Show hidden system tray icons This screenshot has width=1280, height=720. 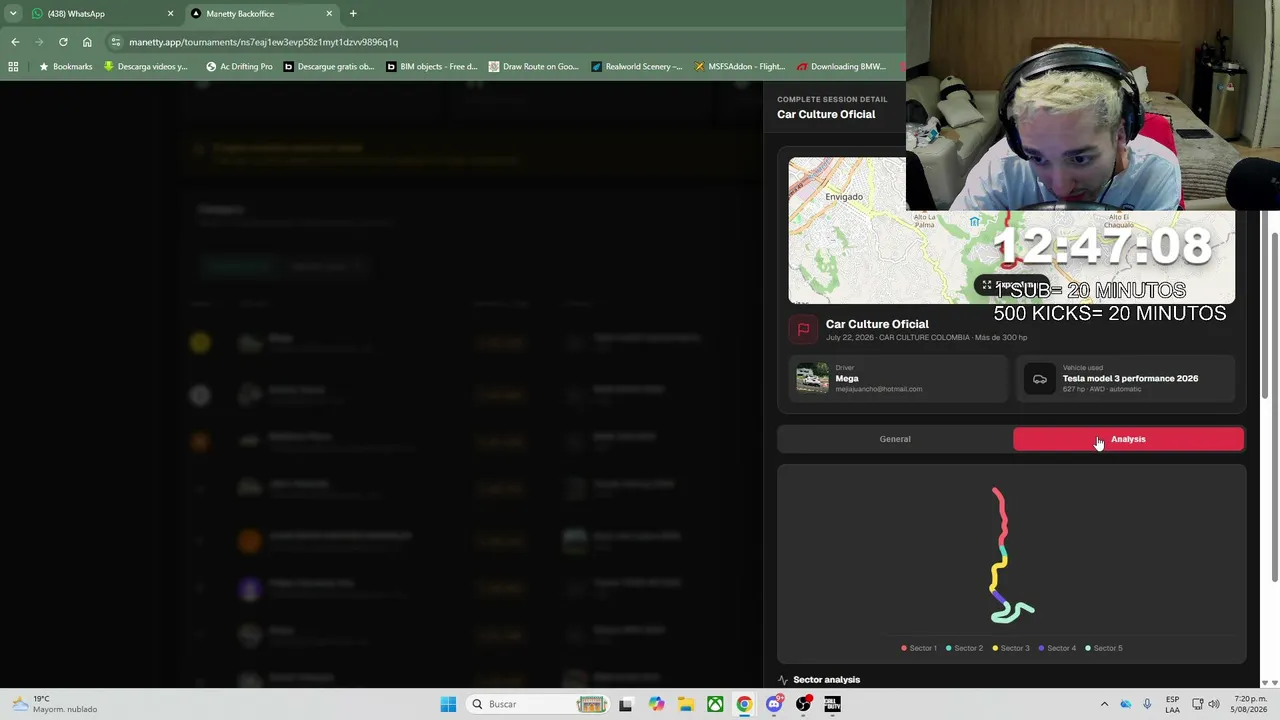point(1104,704)
